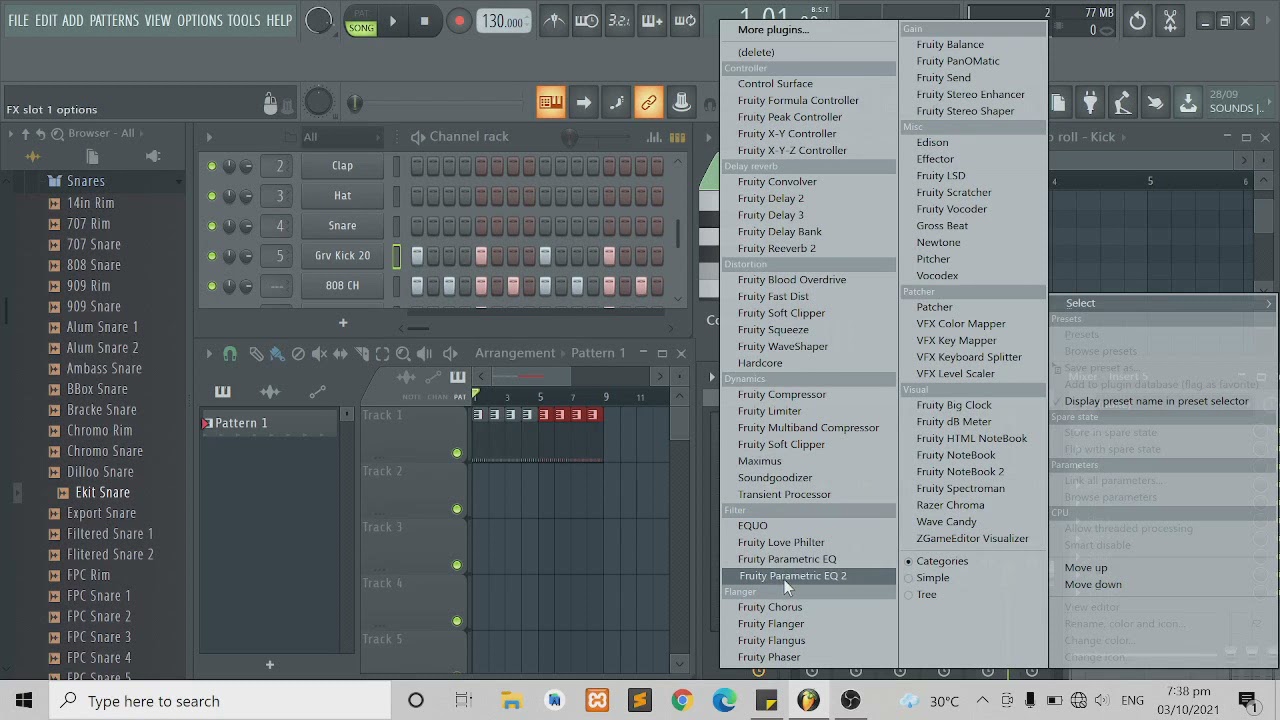Viewport: 1280px width, 720px height.
Task: Toggle SONG mode button
Action: (361, 27)
